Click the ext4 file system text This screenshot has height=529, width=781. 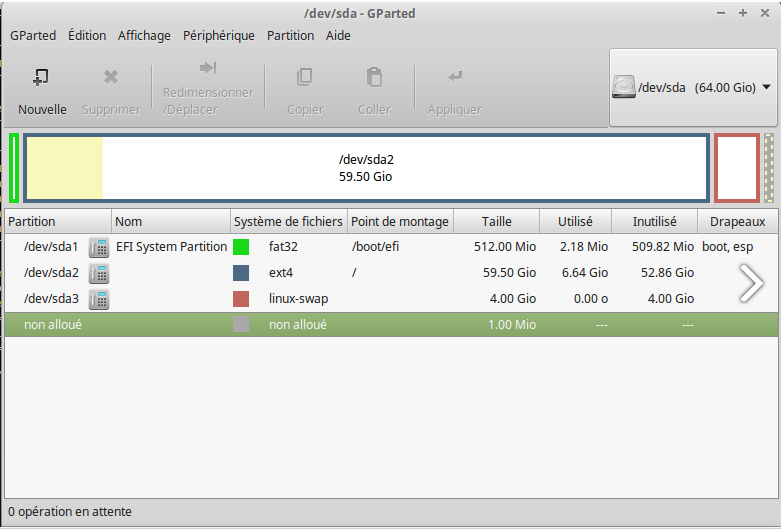coord(281,273)
